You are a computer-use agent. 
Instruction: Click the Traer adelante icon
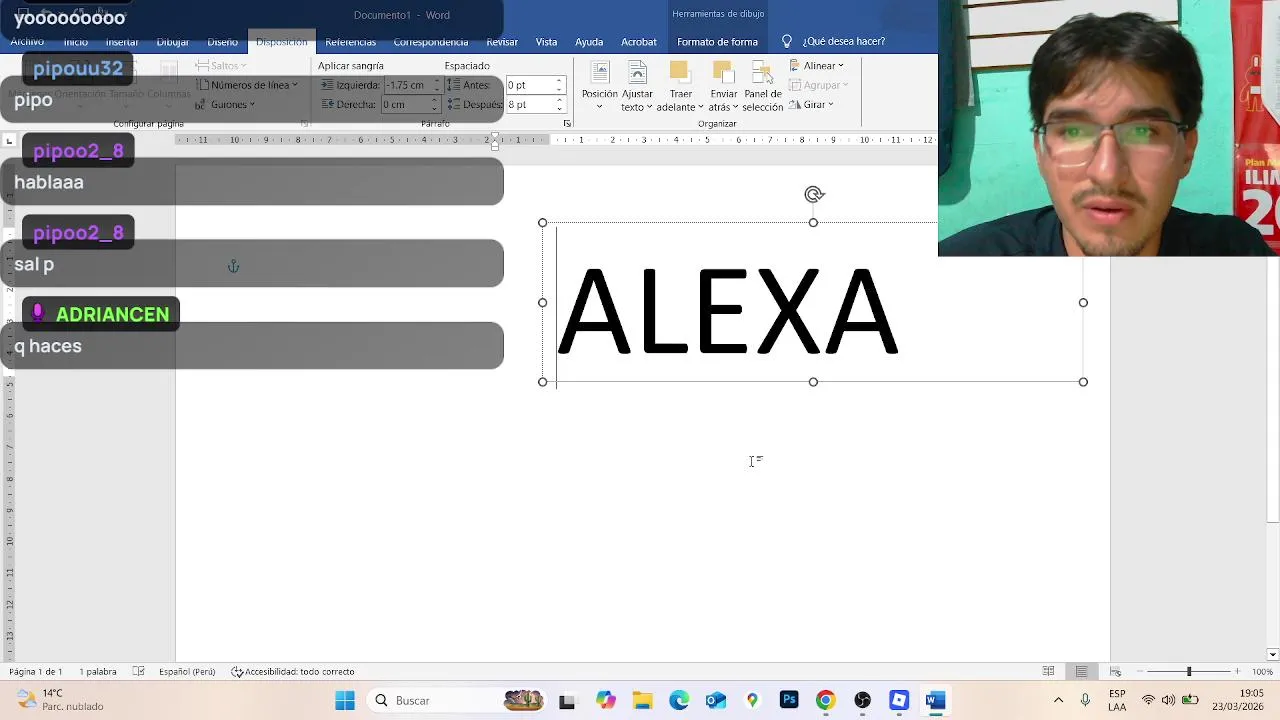[x=679, y=72]
